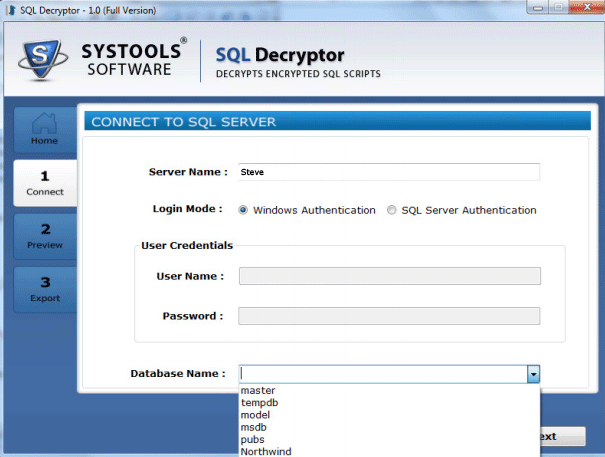
Task: Click the Password input field
Action: click(x=389, y=316)
